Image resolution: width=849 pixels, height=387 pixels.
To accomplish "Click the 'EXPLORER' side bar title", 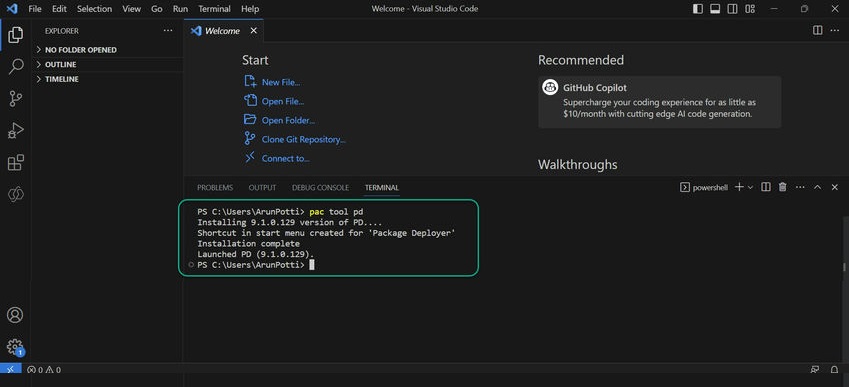I will pyautogui.click(x=62, y=31).
